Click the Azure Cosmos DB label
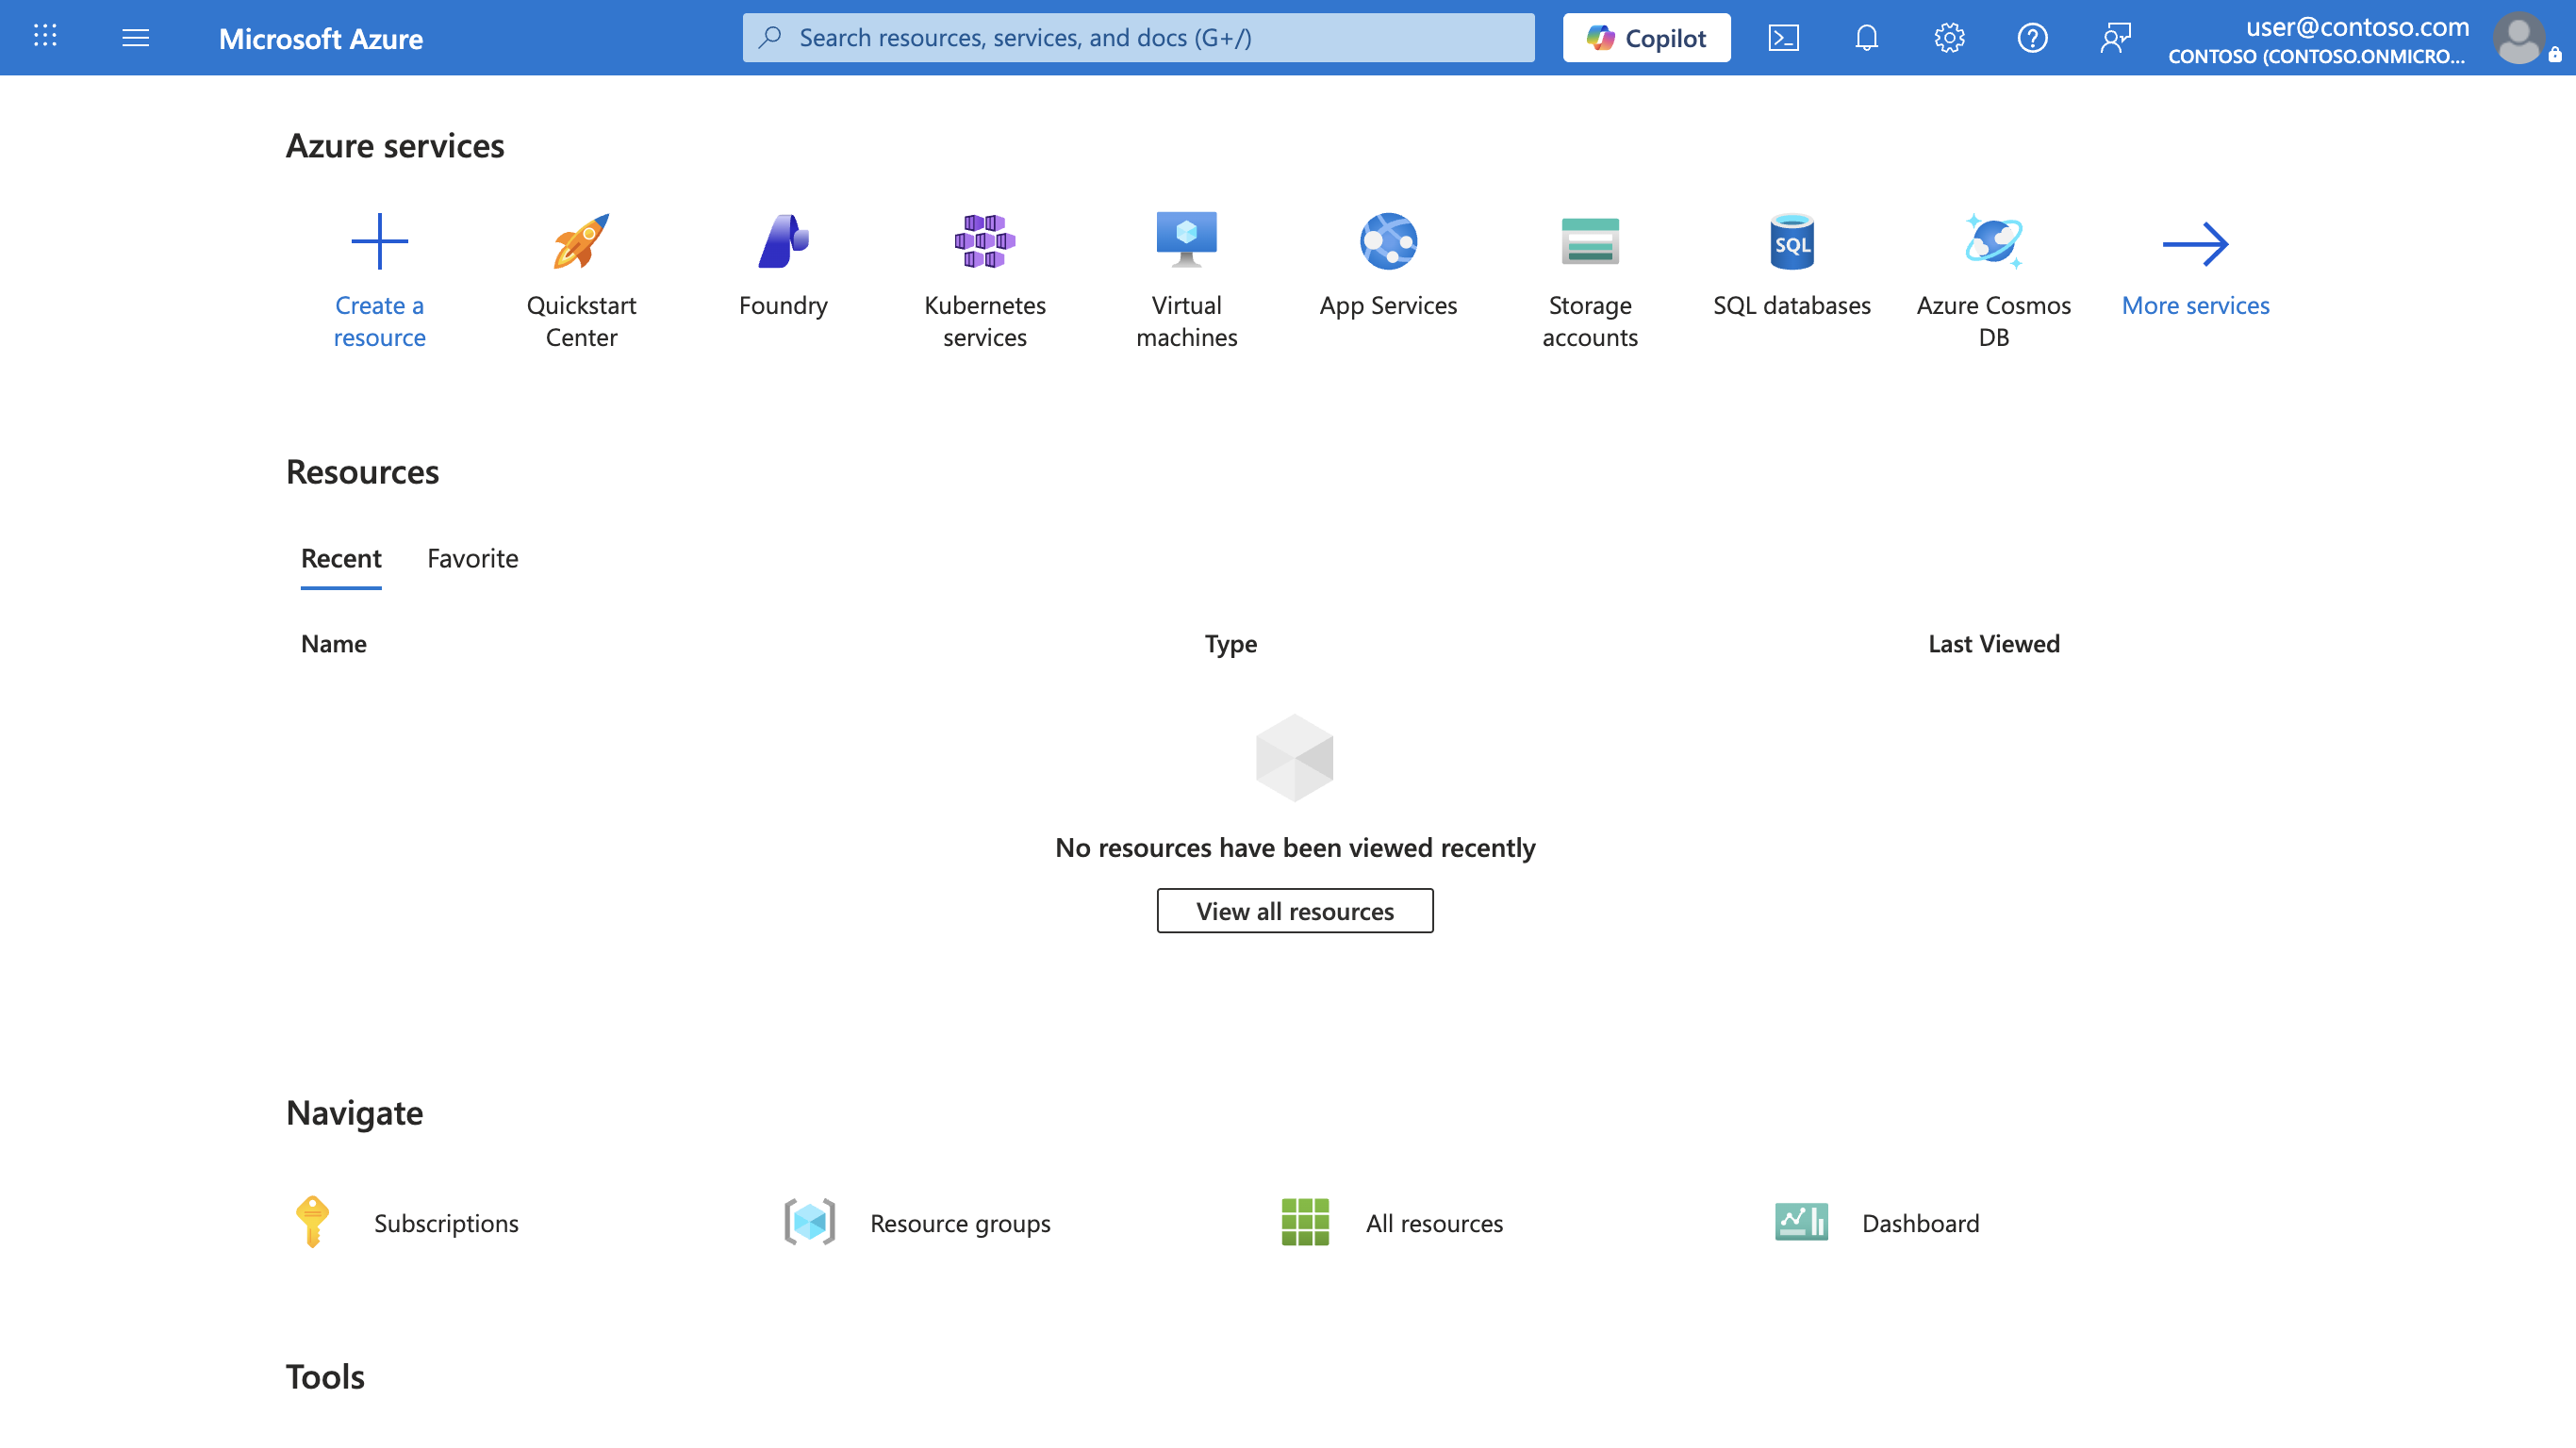2576x1448 pixels. [1993, 321]
